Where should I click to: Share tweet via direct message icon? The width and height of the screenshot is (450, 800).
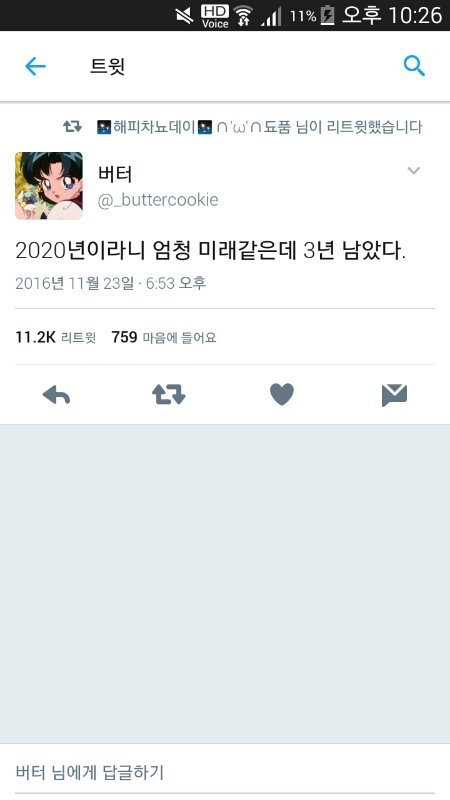click(394, 395)
